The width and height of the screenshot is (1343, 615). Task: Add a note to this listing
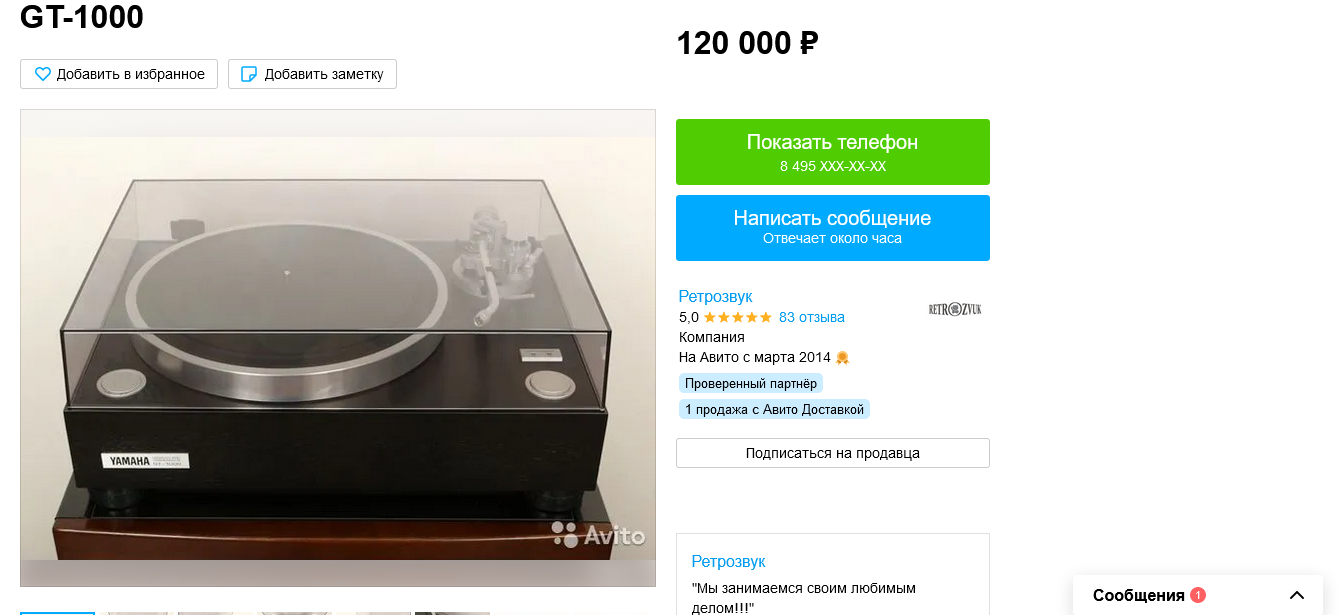pyautogui.click(x=312, y=74)
